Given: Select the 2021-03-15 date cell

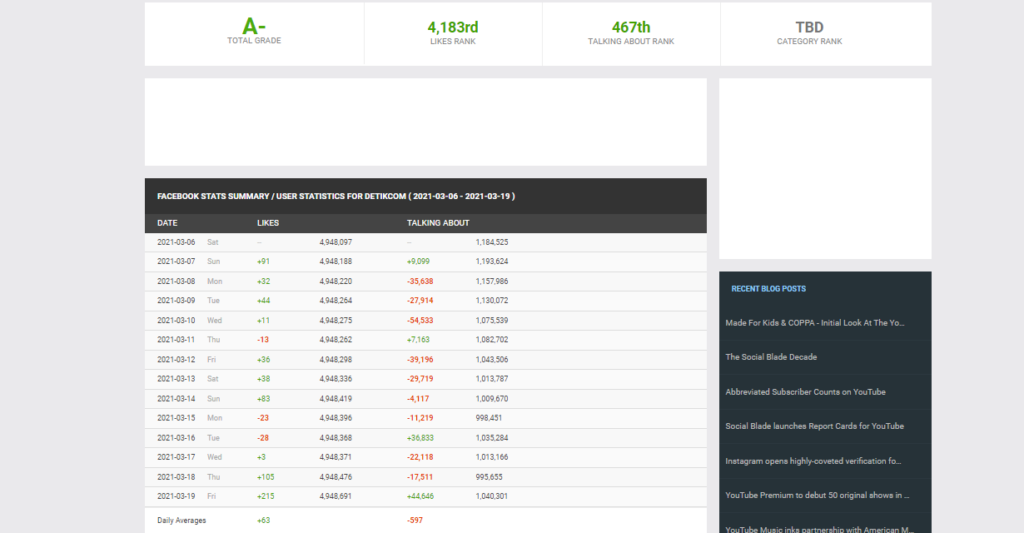Looking at the screenshot, I should point(176,418).
